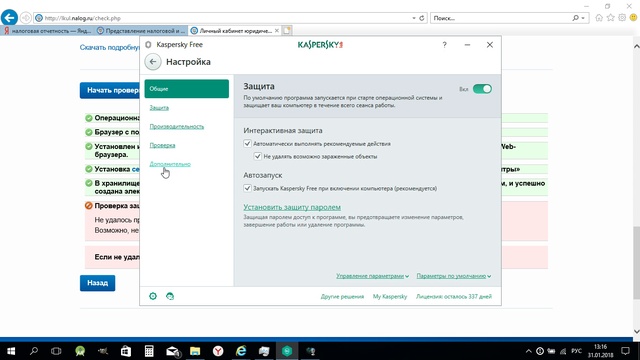The height and width of the screenshot is (360, 640).
Task: Select the 'Общие' settings section
Action: point(187,89)
